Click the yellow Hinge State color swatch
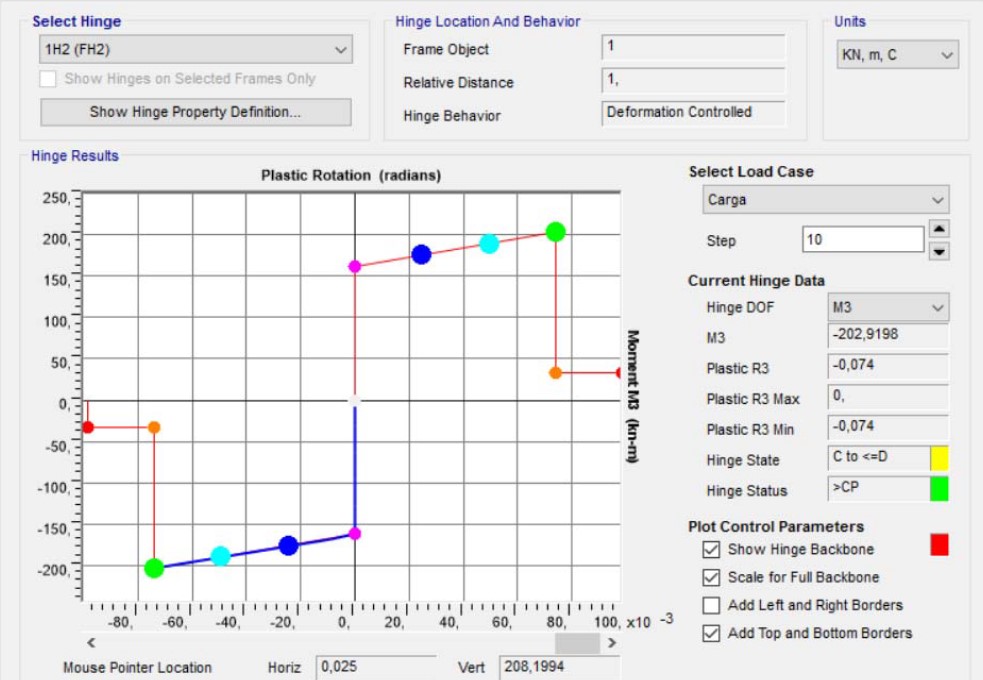The width and height of the screenshot is (983, 680). [x=939, y=459]
